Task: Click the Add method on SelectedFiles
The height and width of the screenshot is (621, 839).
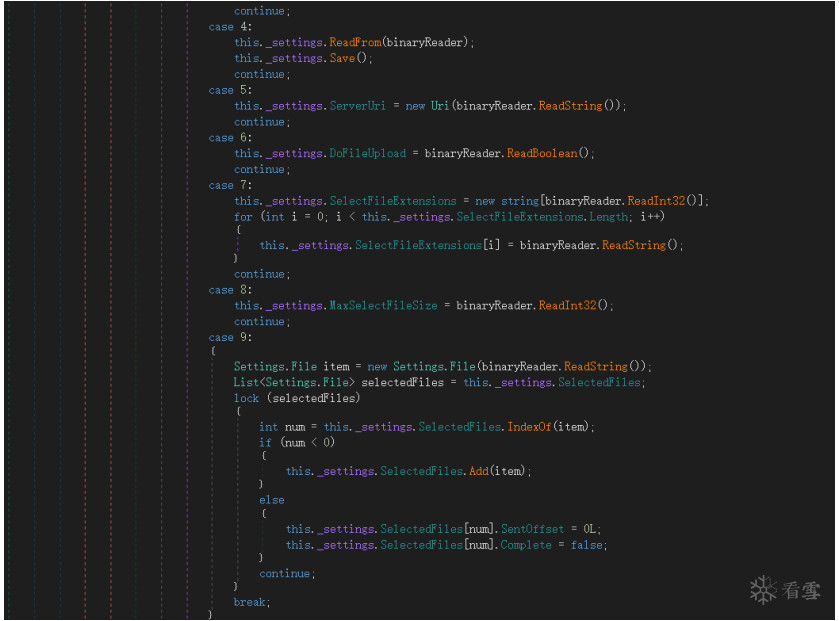Action: 479,471
